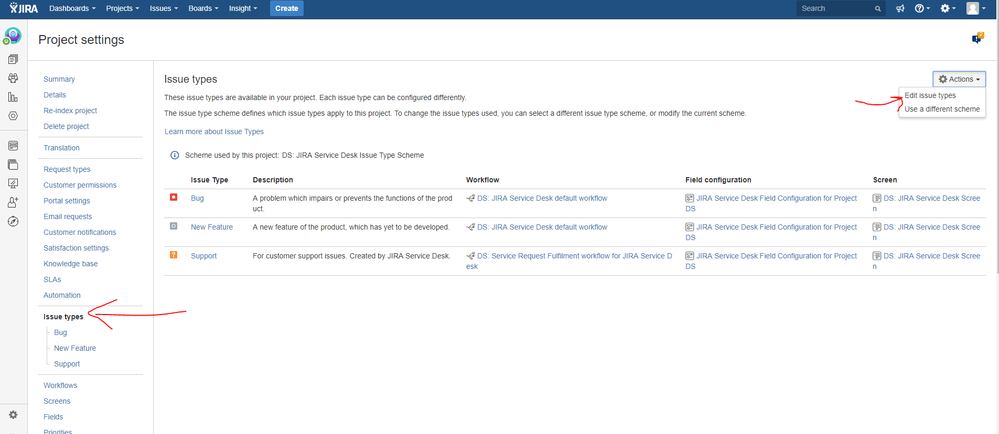Open the Projects dropdown menu
This screenshot has height=434, width=999.
pyautogui.click(x=122, y=8)
